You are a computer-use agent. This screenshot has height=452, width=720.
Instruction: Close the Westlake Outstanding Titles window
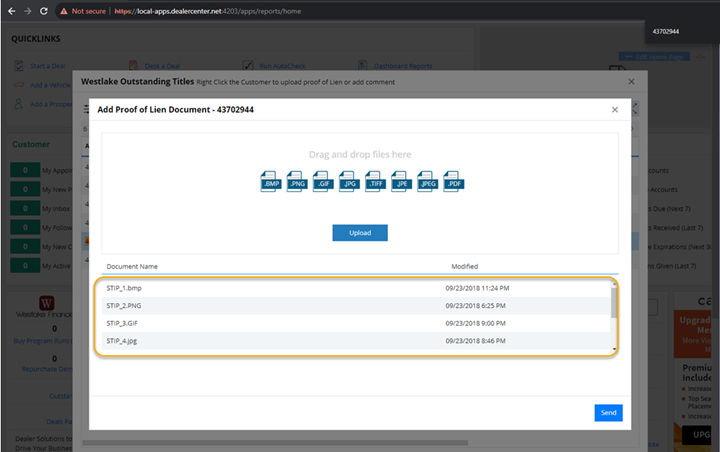[631, 81]
